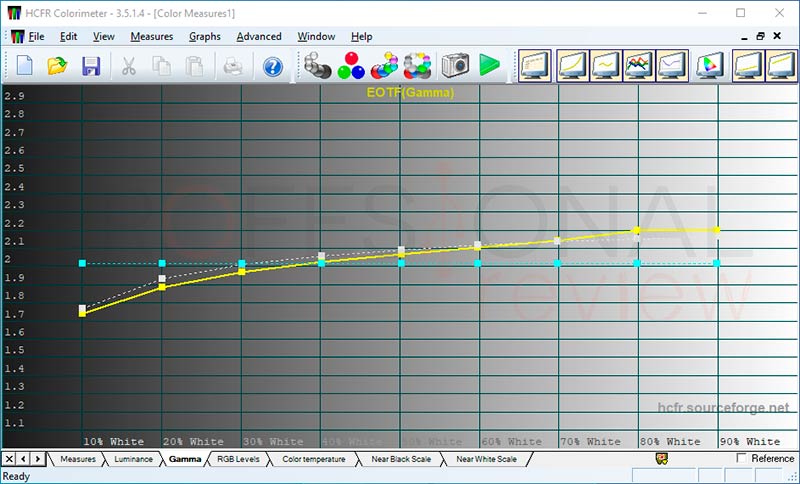Select the Gamma tab
Image resolution: width=800 pixels, height=484 pixels.
185,459
